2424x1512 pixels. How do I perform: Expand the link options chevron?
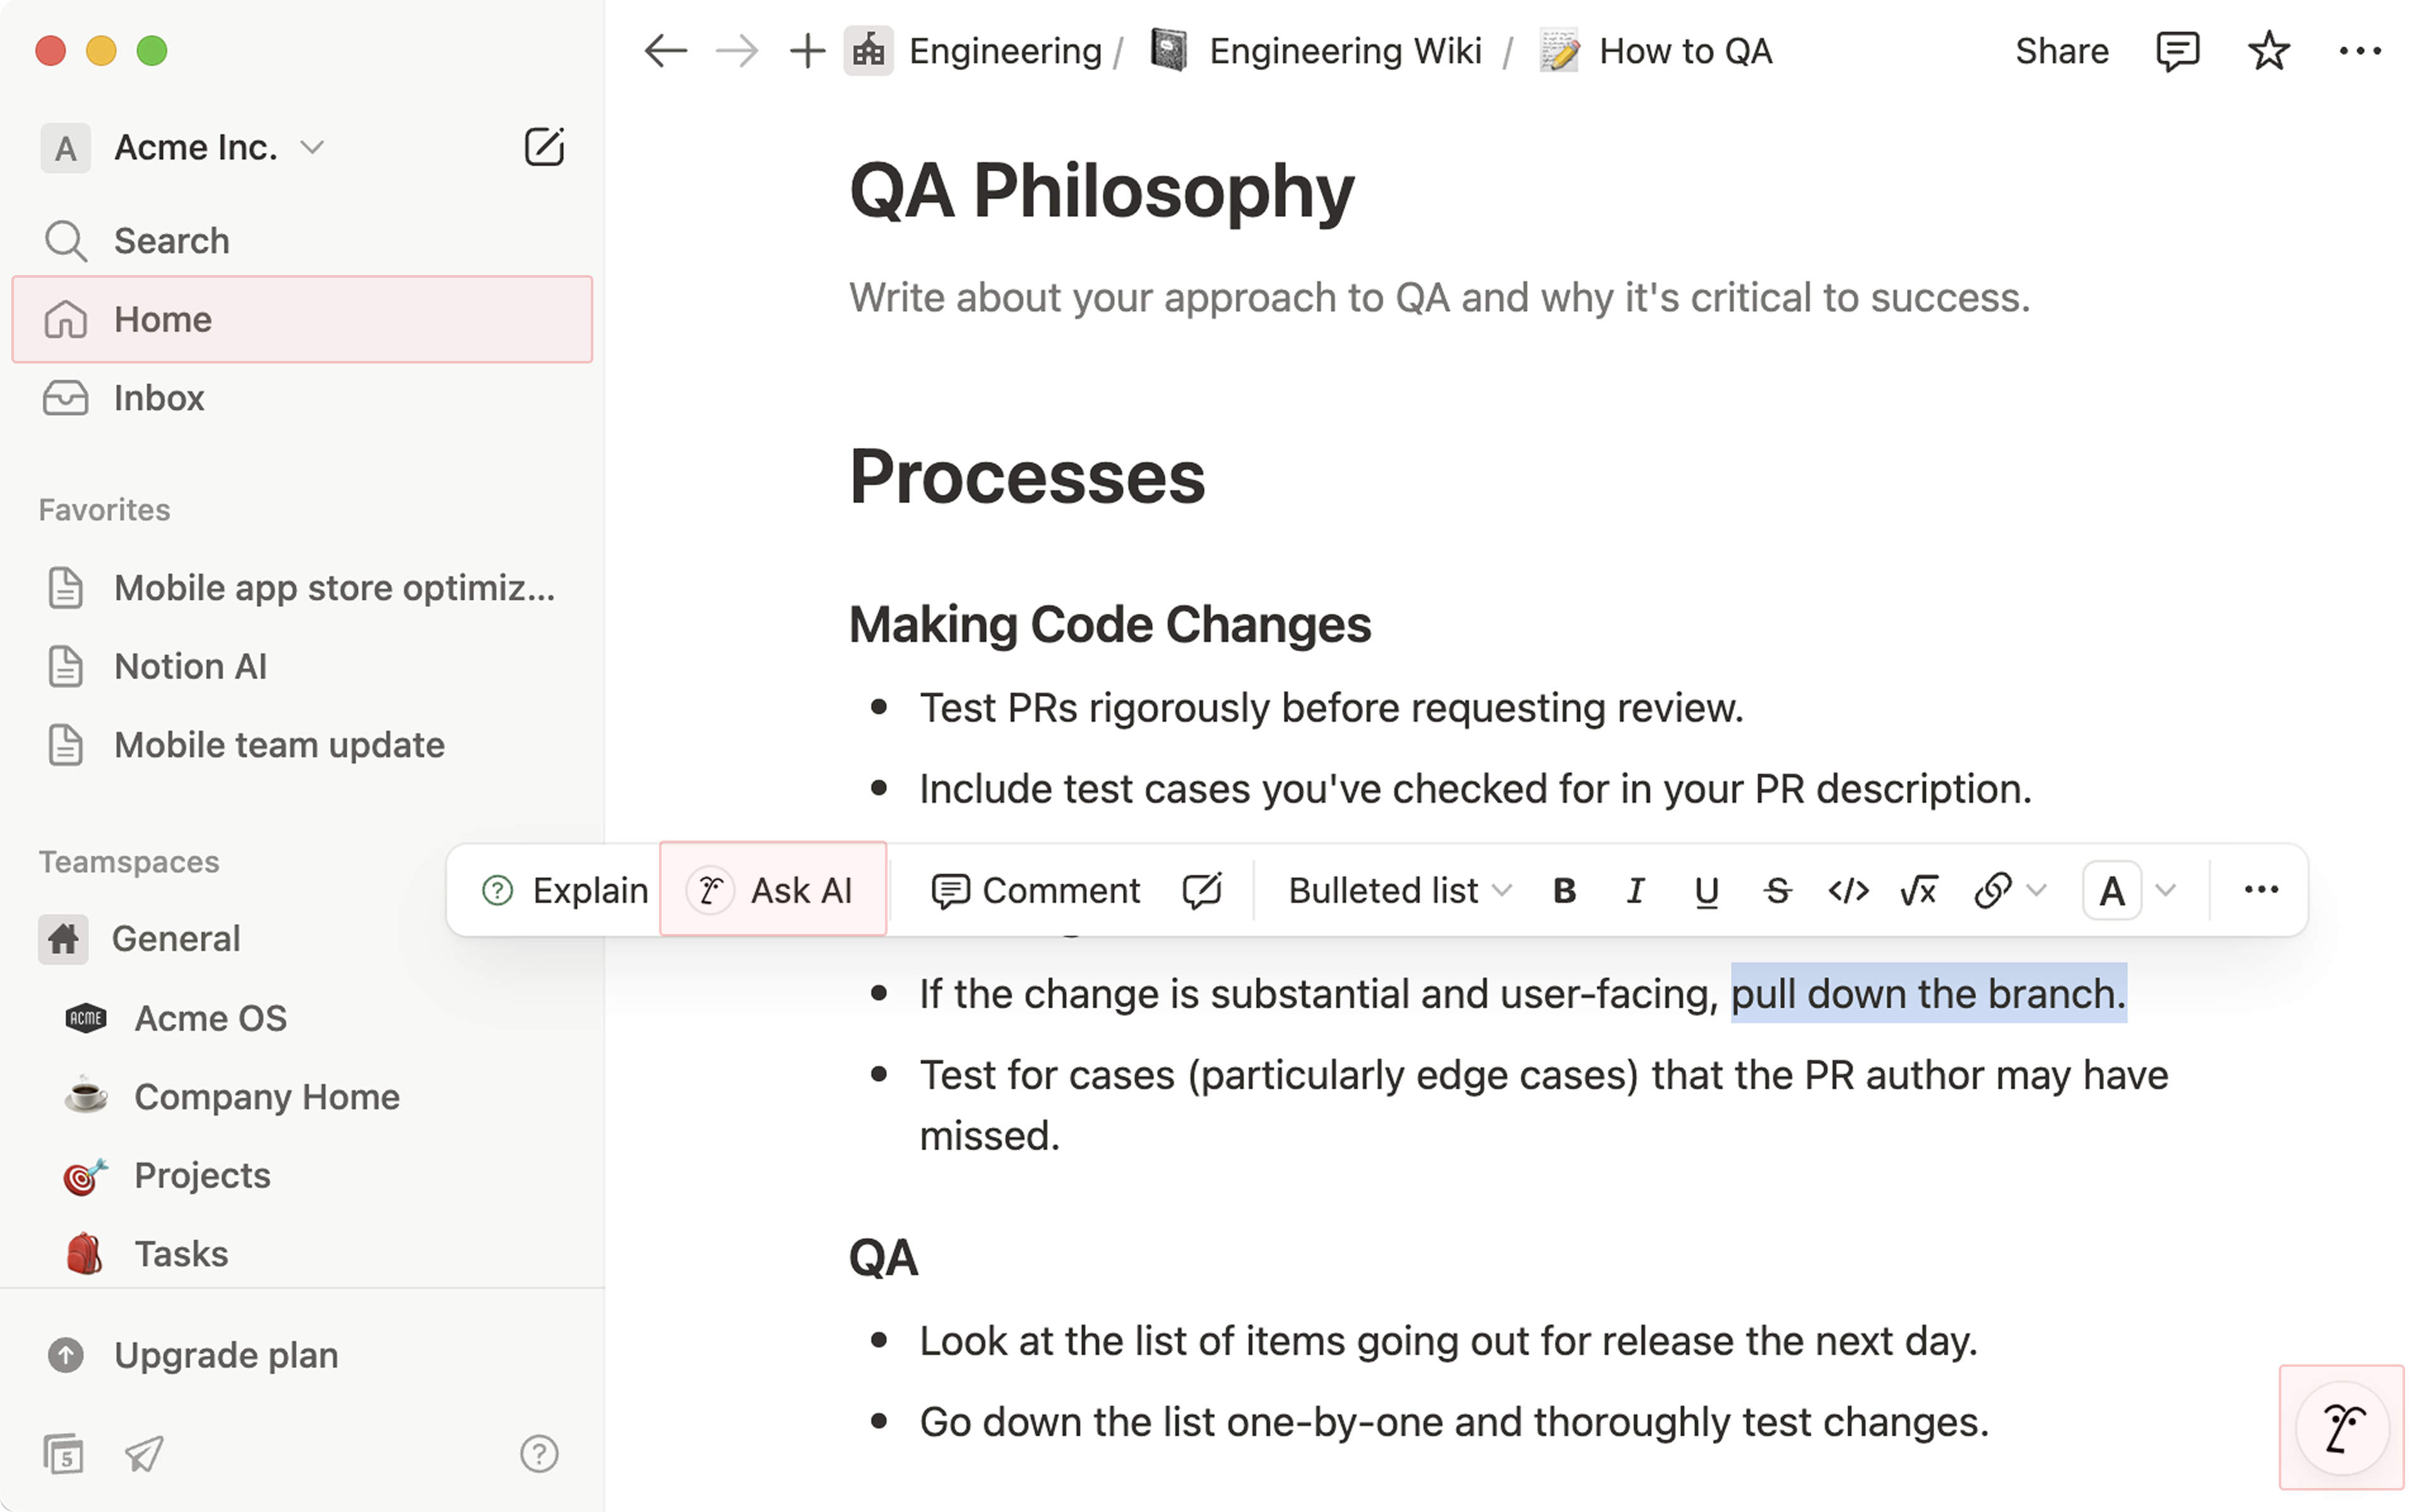[2036, 890]
